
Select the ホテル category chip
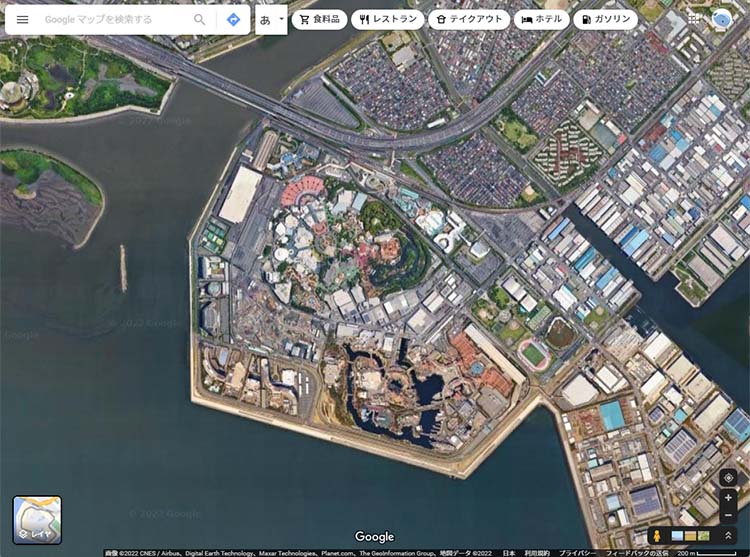pos(541,20)
